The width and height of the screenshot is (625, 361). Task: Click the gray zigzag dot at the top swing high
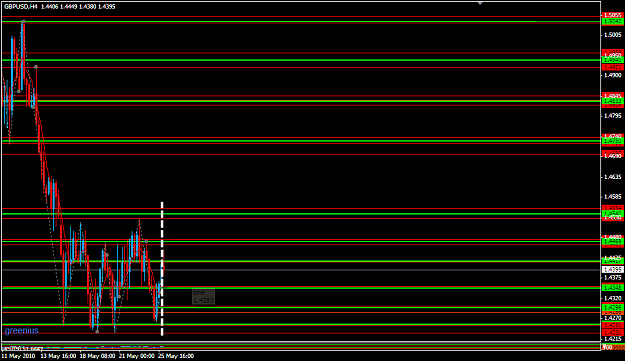(24, 21)
